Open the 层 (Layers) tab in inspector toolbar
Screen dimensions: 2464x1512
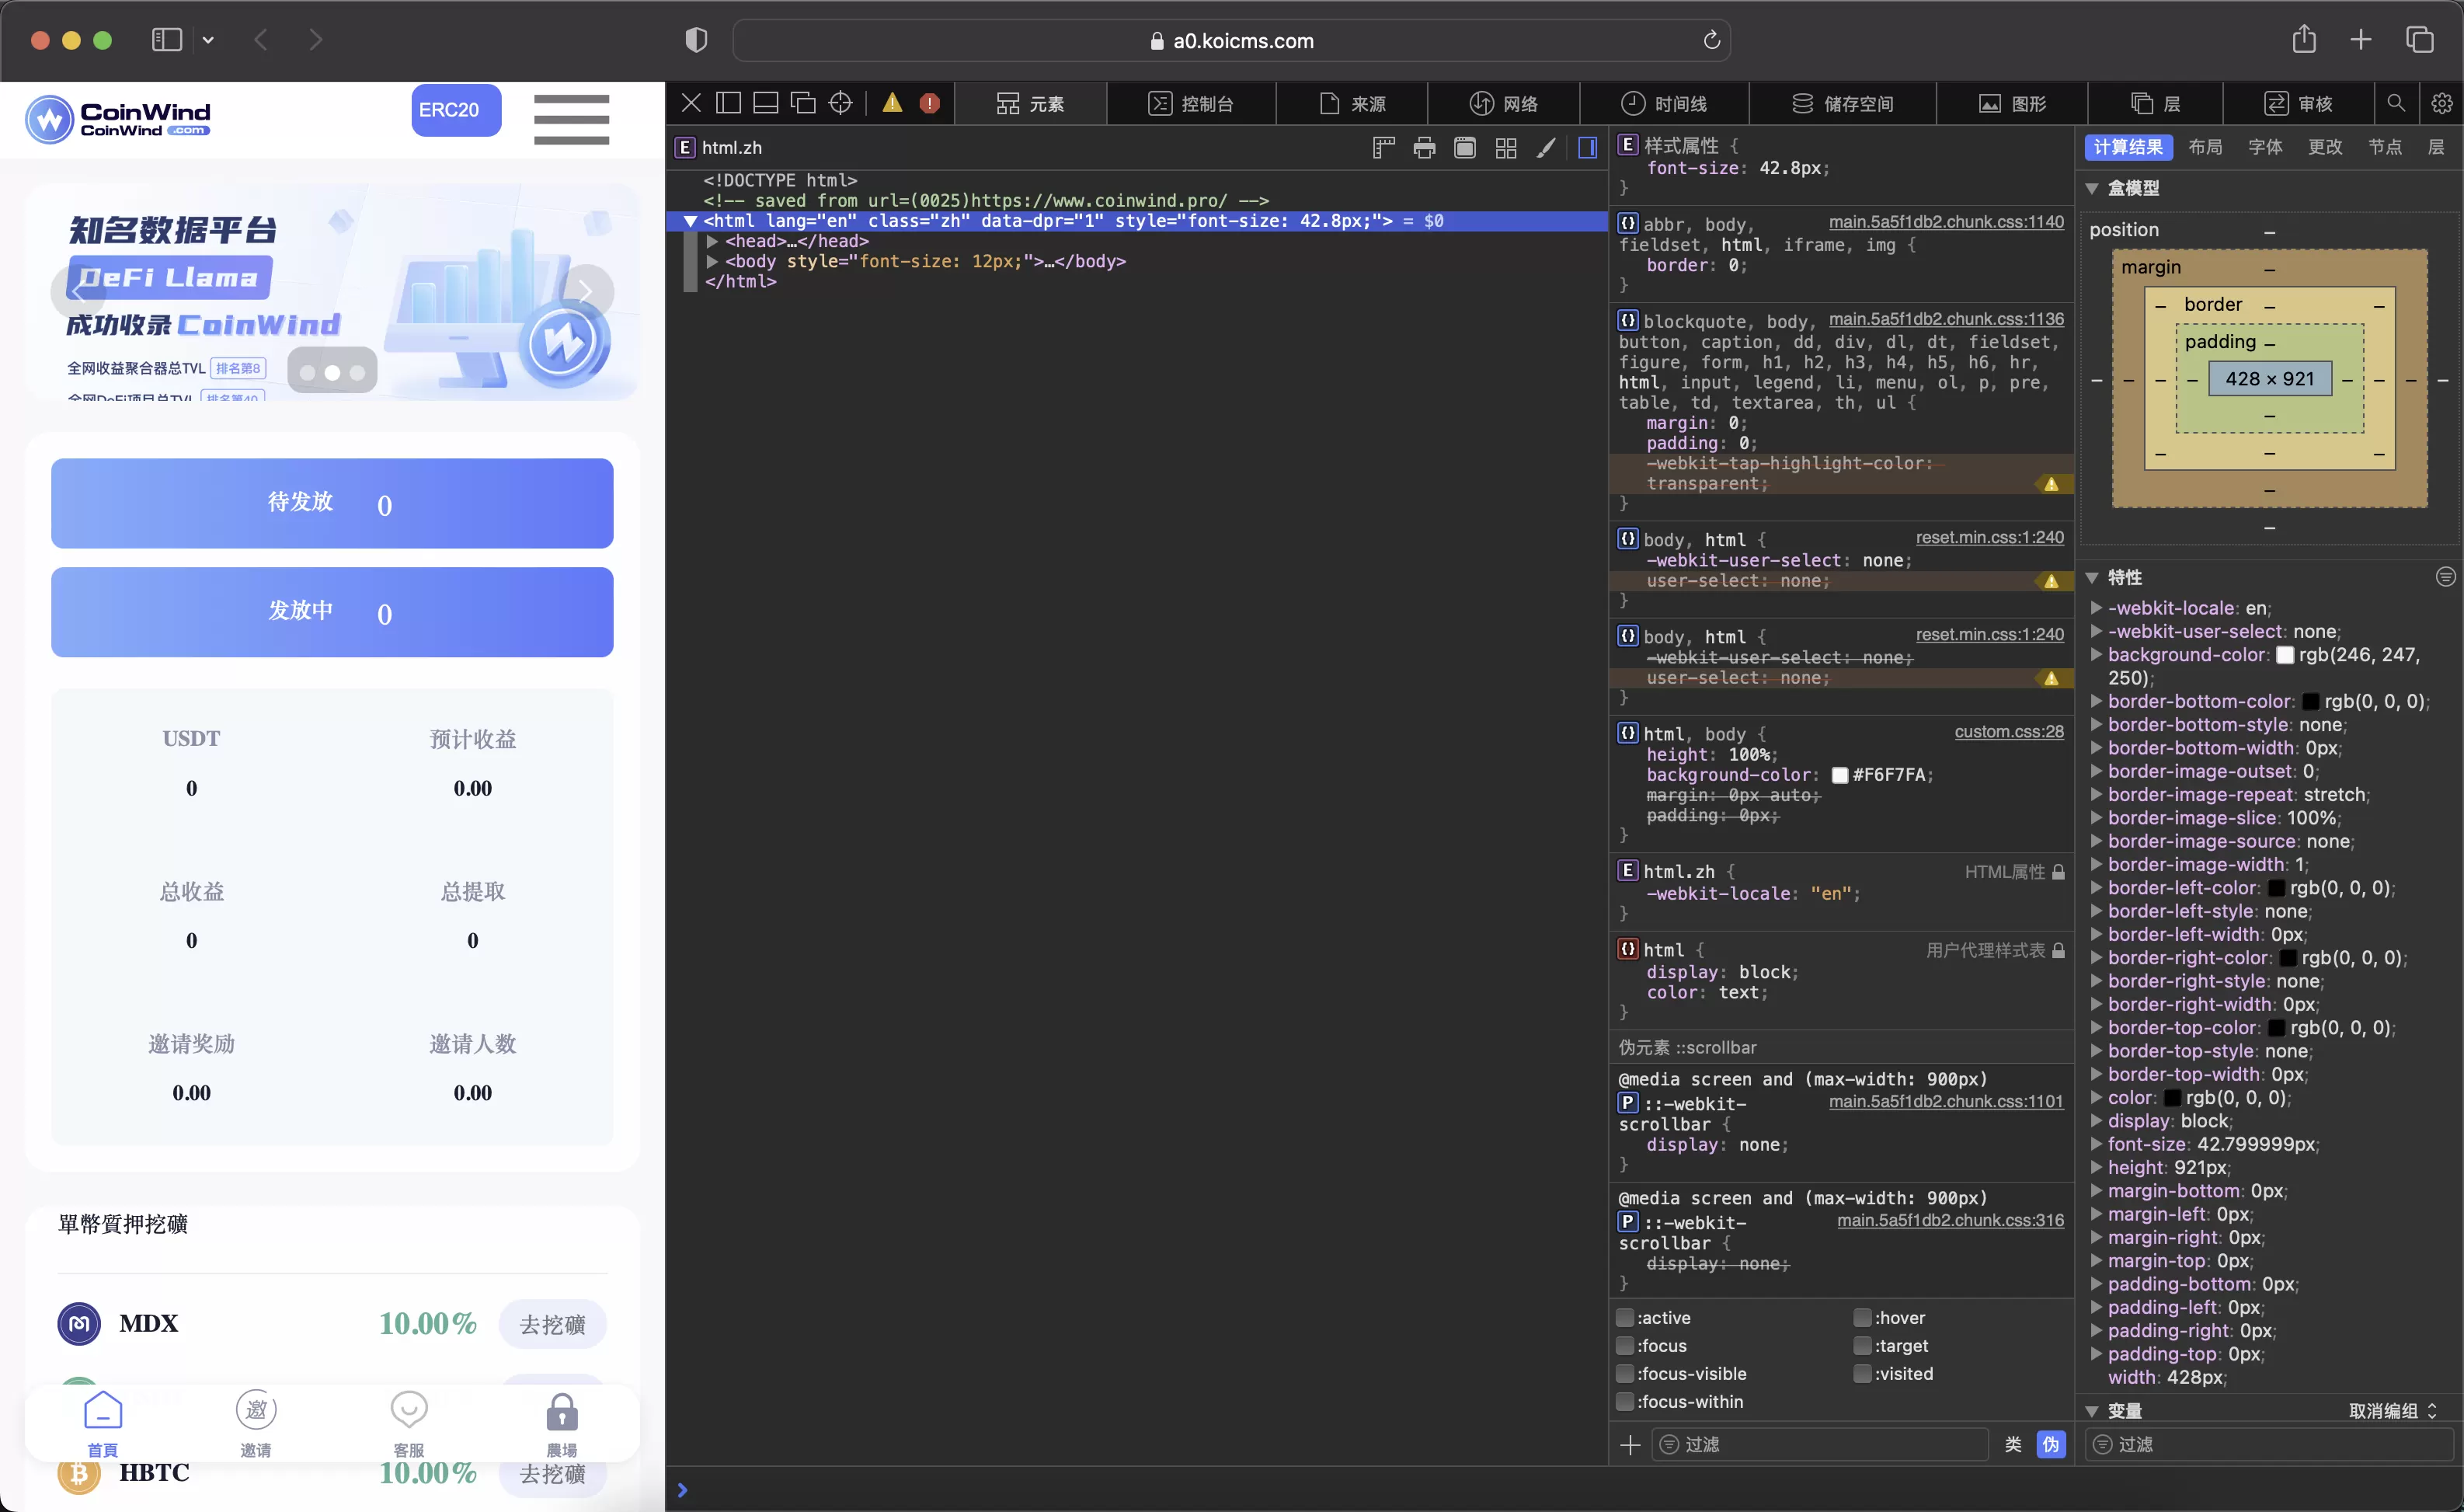point(2155,104)
